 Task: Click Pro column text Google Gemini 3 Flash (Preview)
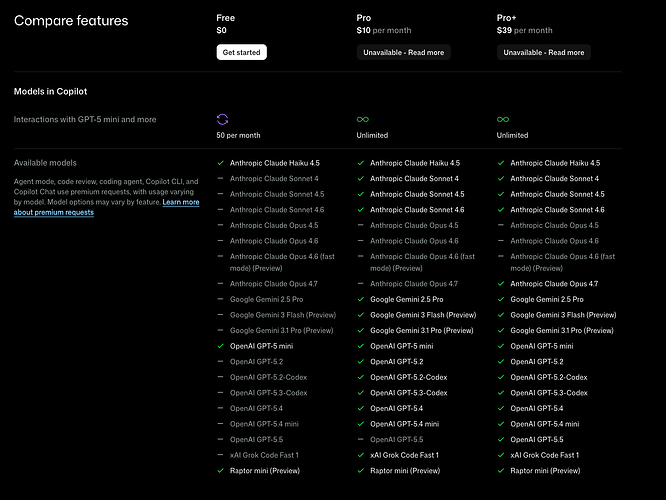423,315
